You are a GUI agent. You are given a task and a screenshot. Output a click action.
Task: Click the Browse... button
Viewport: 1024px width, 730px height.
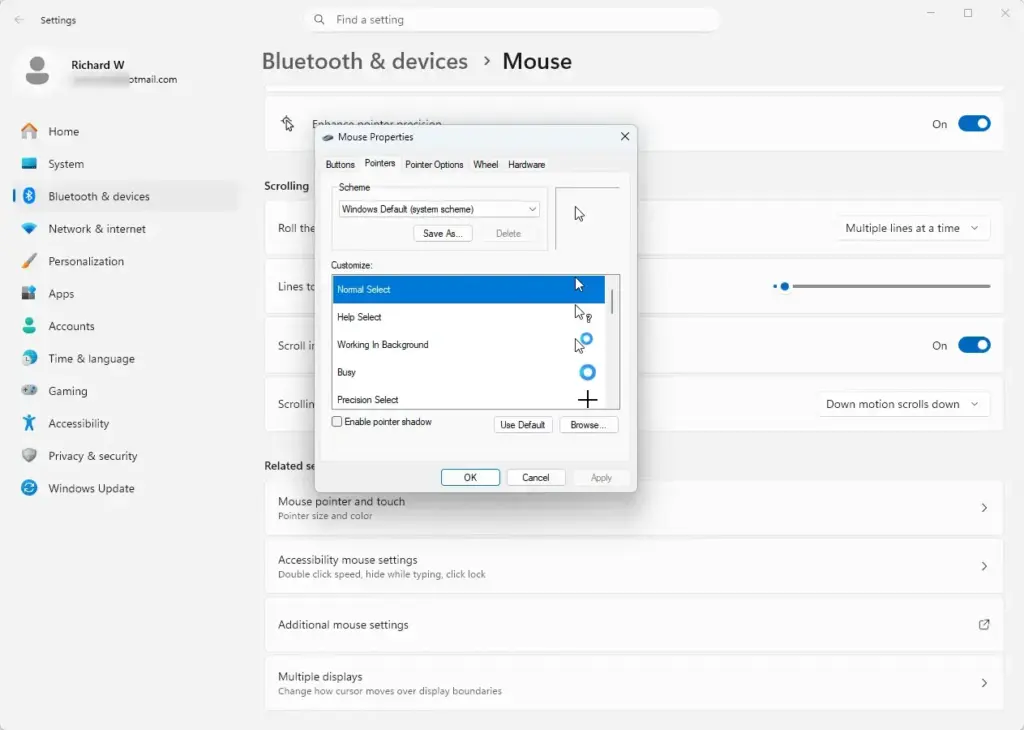coord(588,425)
